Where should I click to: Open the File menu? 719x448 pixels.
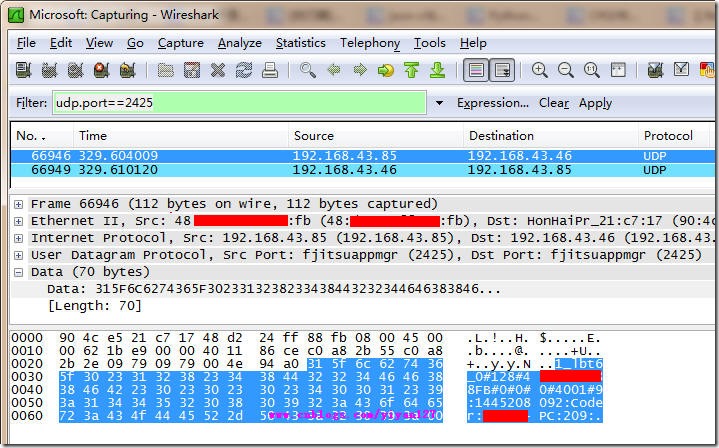tap(26, 43)
